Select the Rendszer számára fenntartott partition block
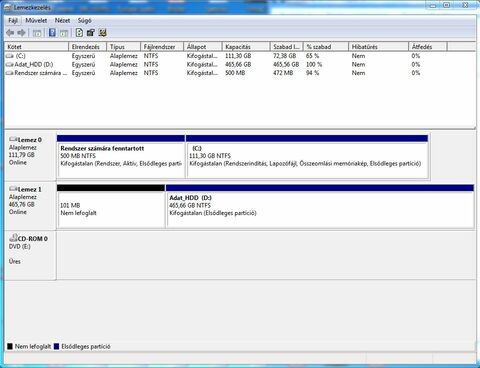Image resolution: width=480 pixels, height=368 pixels. (121, 156)
